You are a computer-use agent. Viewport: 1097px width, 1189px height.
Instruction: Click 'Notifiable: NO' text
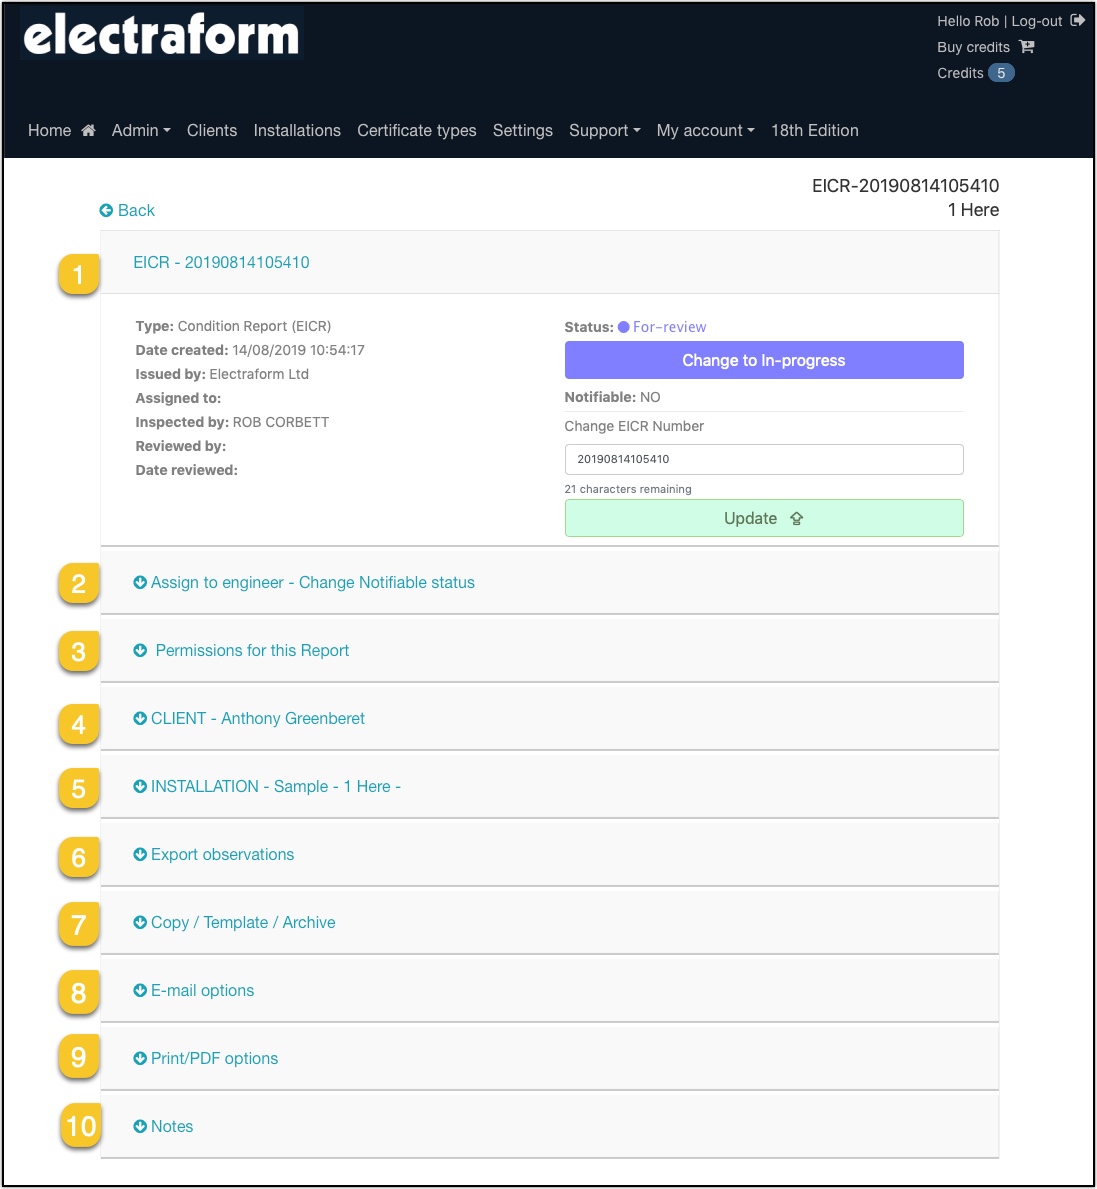(613, 397)
